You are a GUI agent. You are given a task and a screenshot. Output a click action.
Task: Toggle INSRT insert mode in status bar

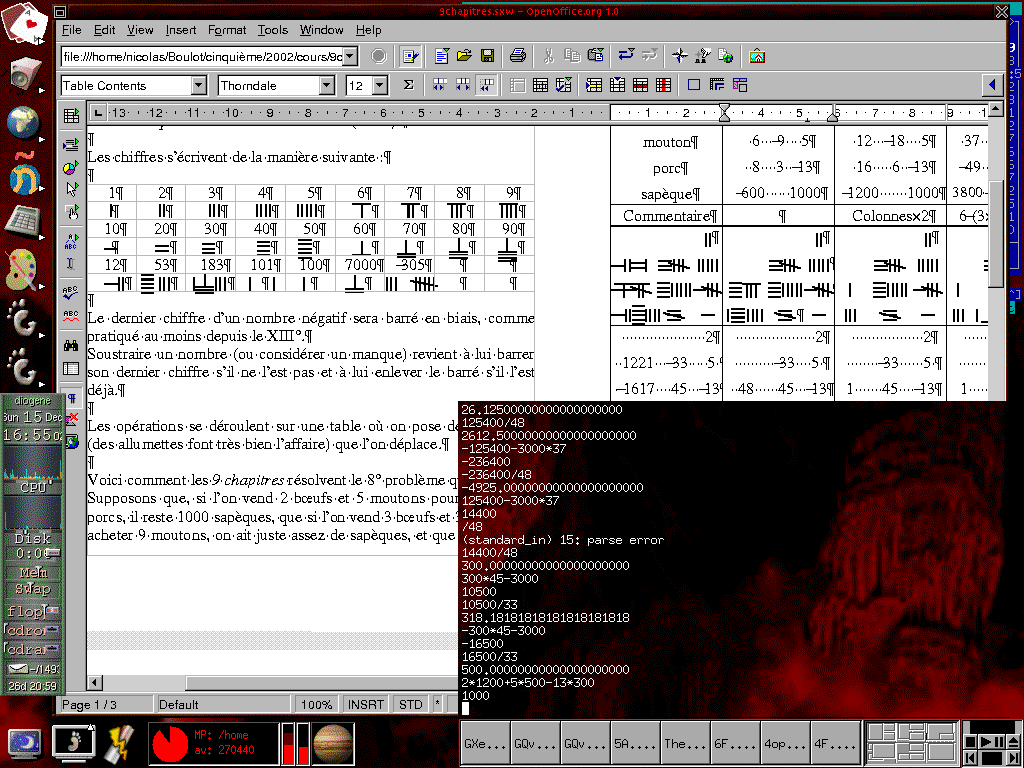coord(366,705)
